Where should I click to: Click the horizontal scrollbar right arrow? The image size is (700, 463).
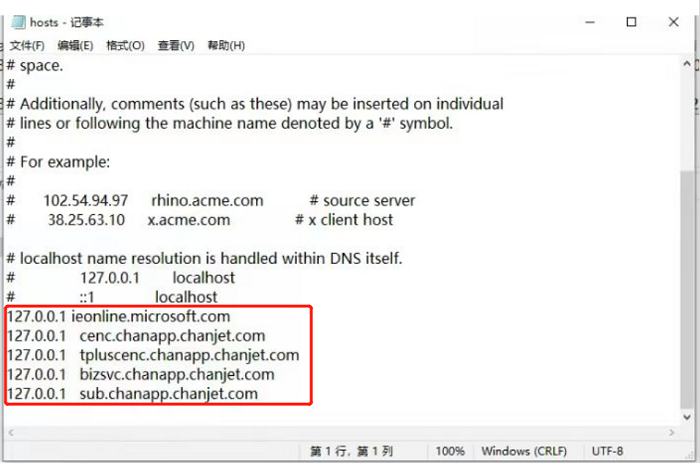671,432
